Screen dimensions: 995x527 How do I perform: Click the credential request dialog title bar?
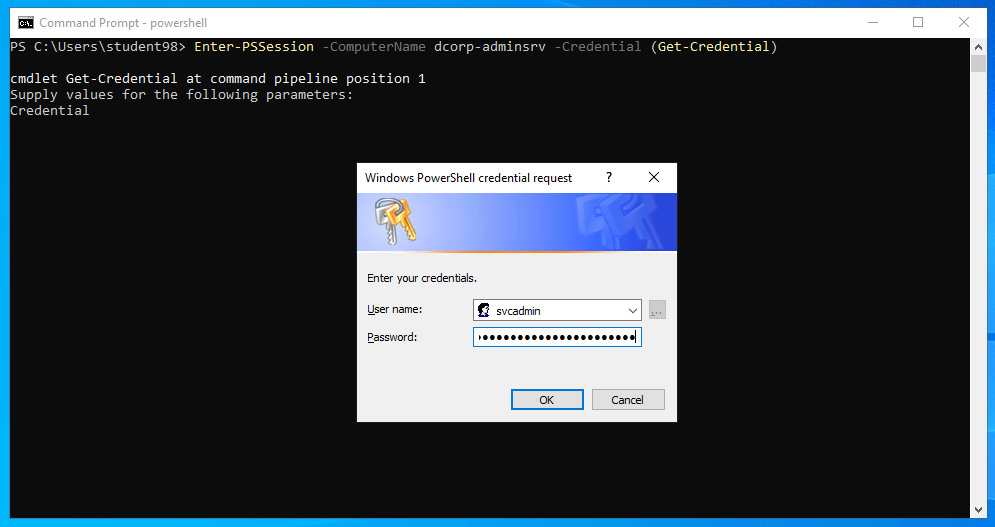click(x=470, y=177)
